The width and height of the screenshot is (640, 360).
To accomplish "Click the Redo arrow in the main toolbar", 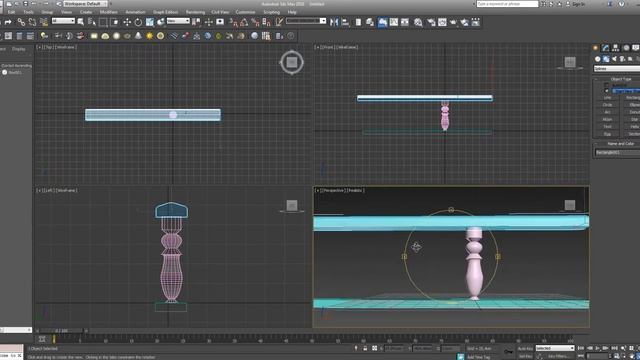I will 8,22.
